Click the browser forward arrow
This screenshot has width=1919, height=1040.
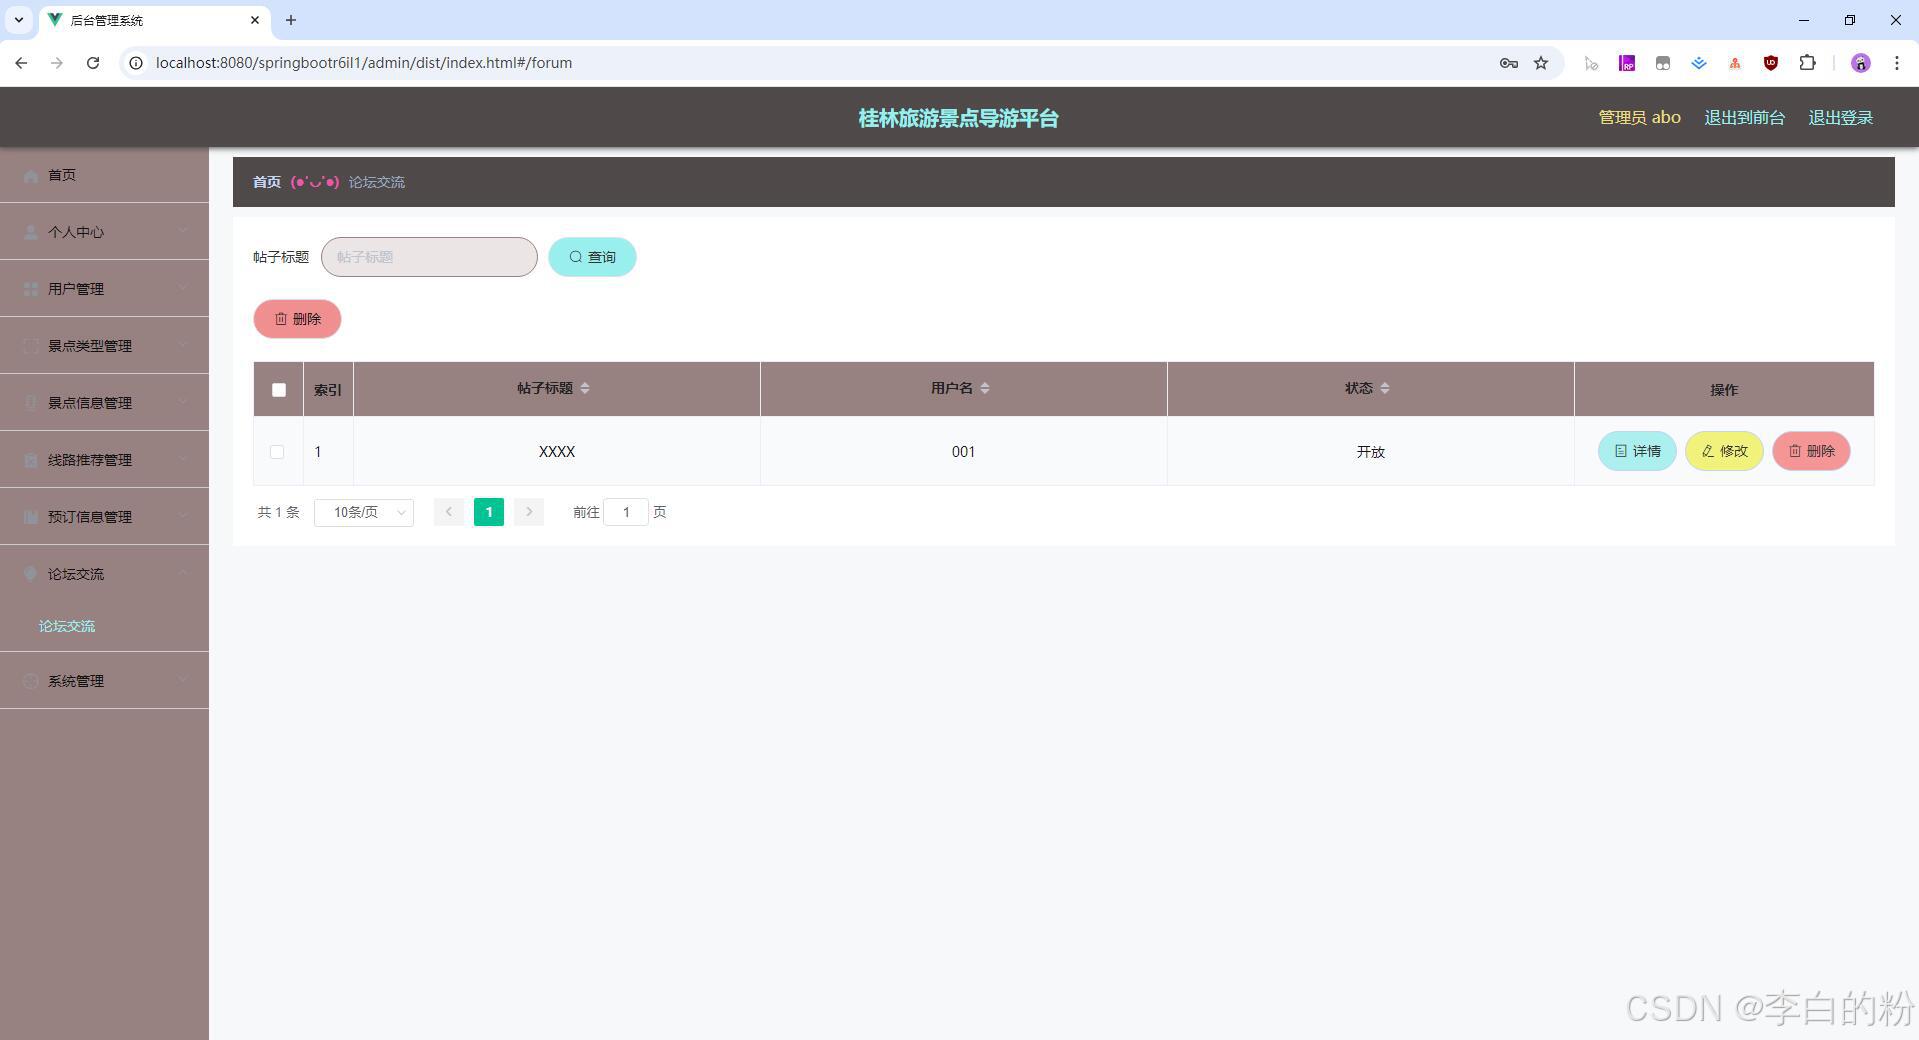[57, 63]
